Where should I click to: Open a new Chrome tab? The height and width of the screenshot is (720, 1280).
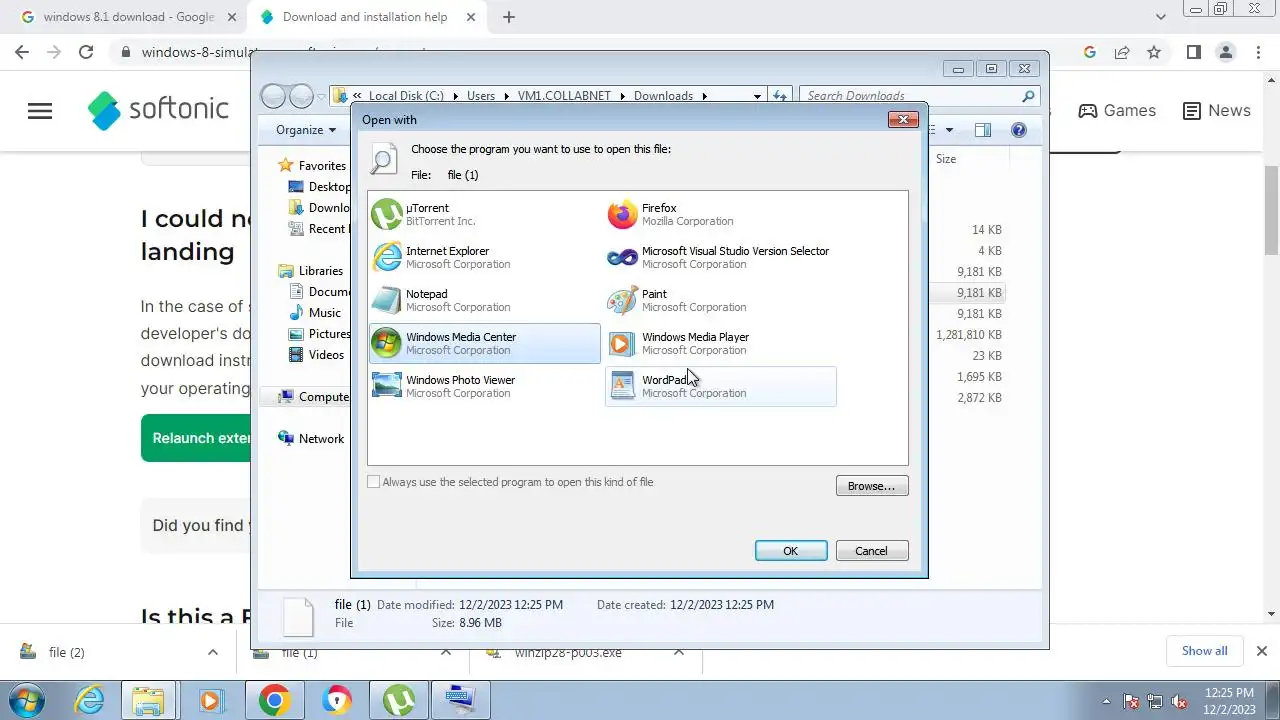pyautogui.click(x=509, y=17)
